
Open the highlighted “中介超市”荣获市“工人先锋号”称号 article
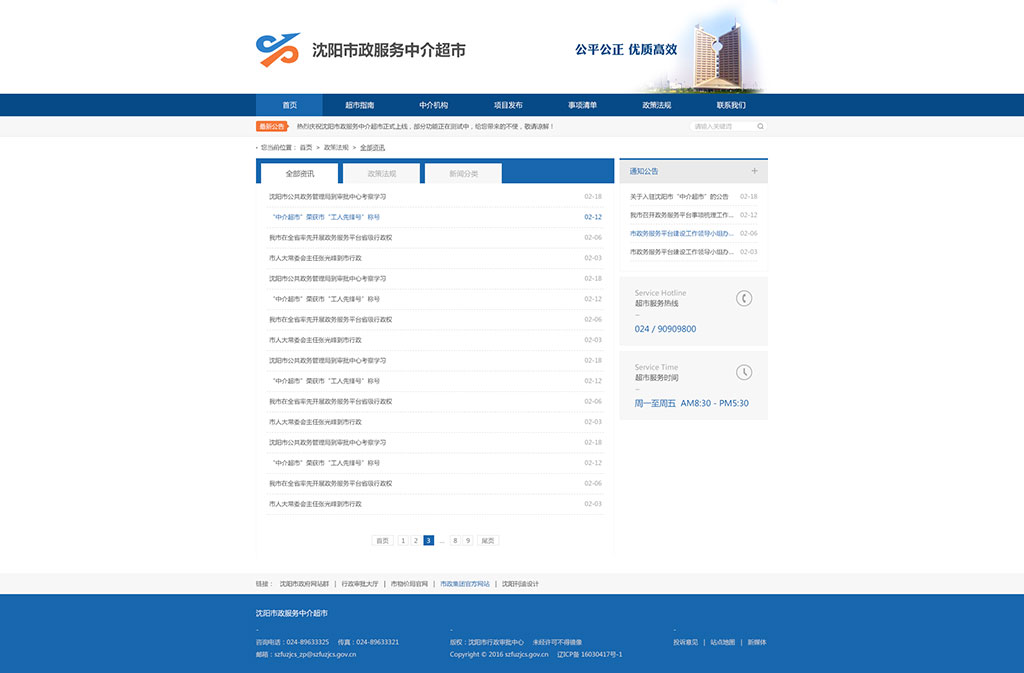pos(325,217)
